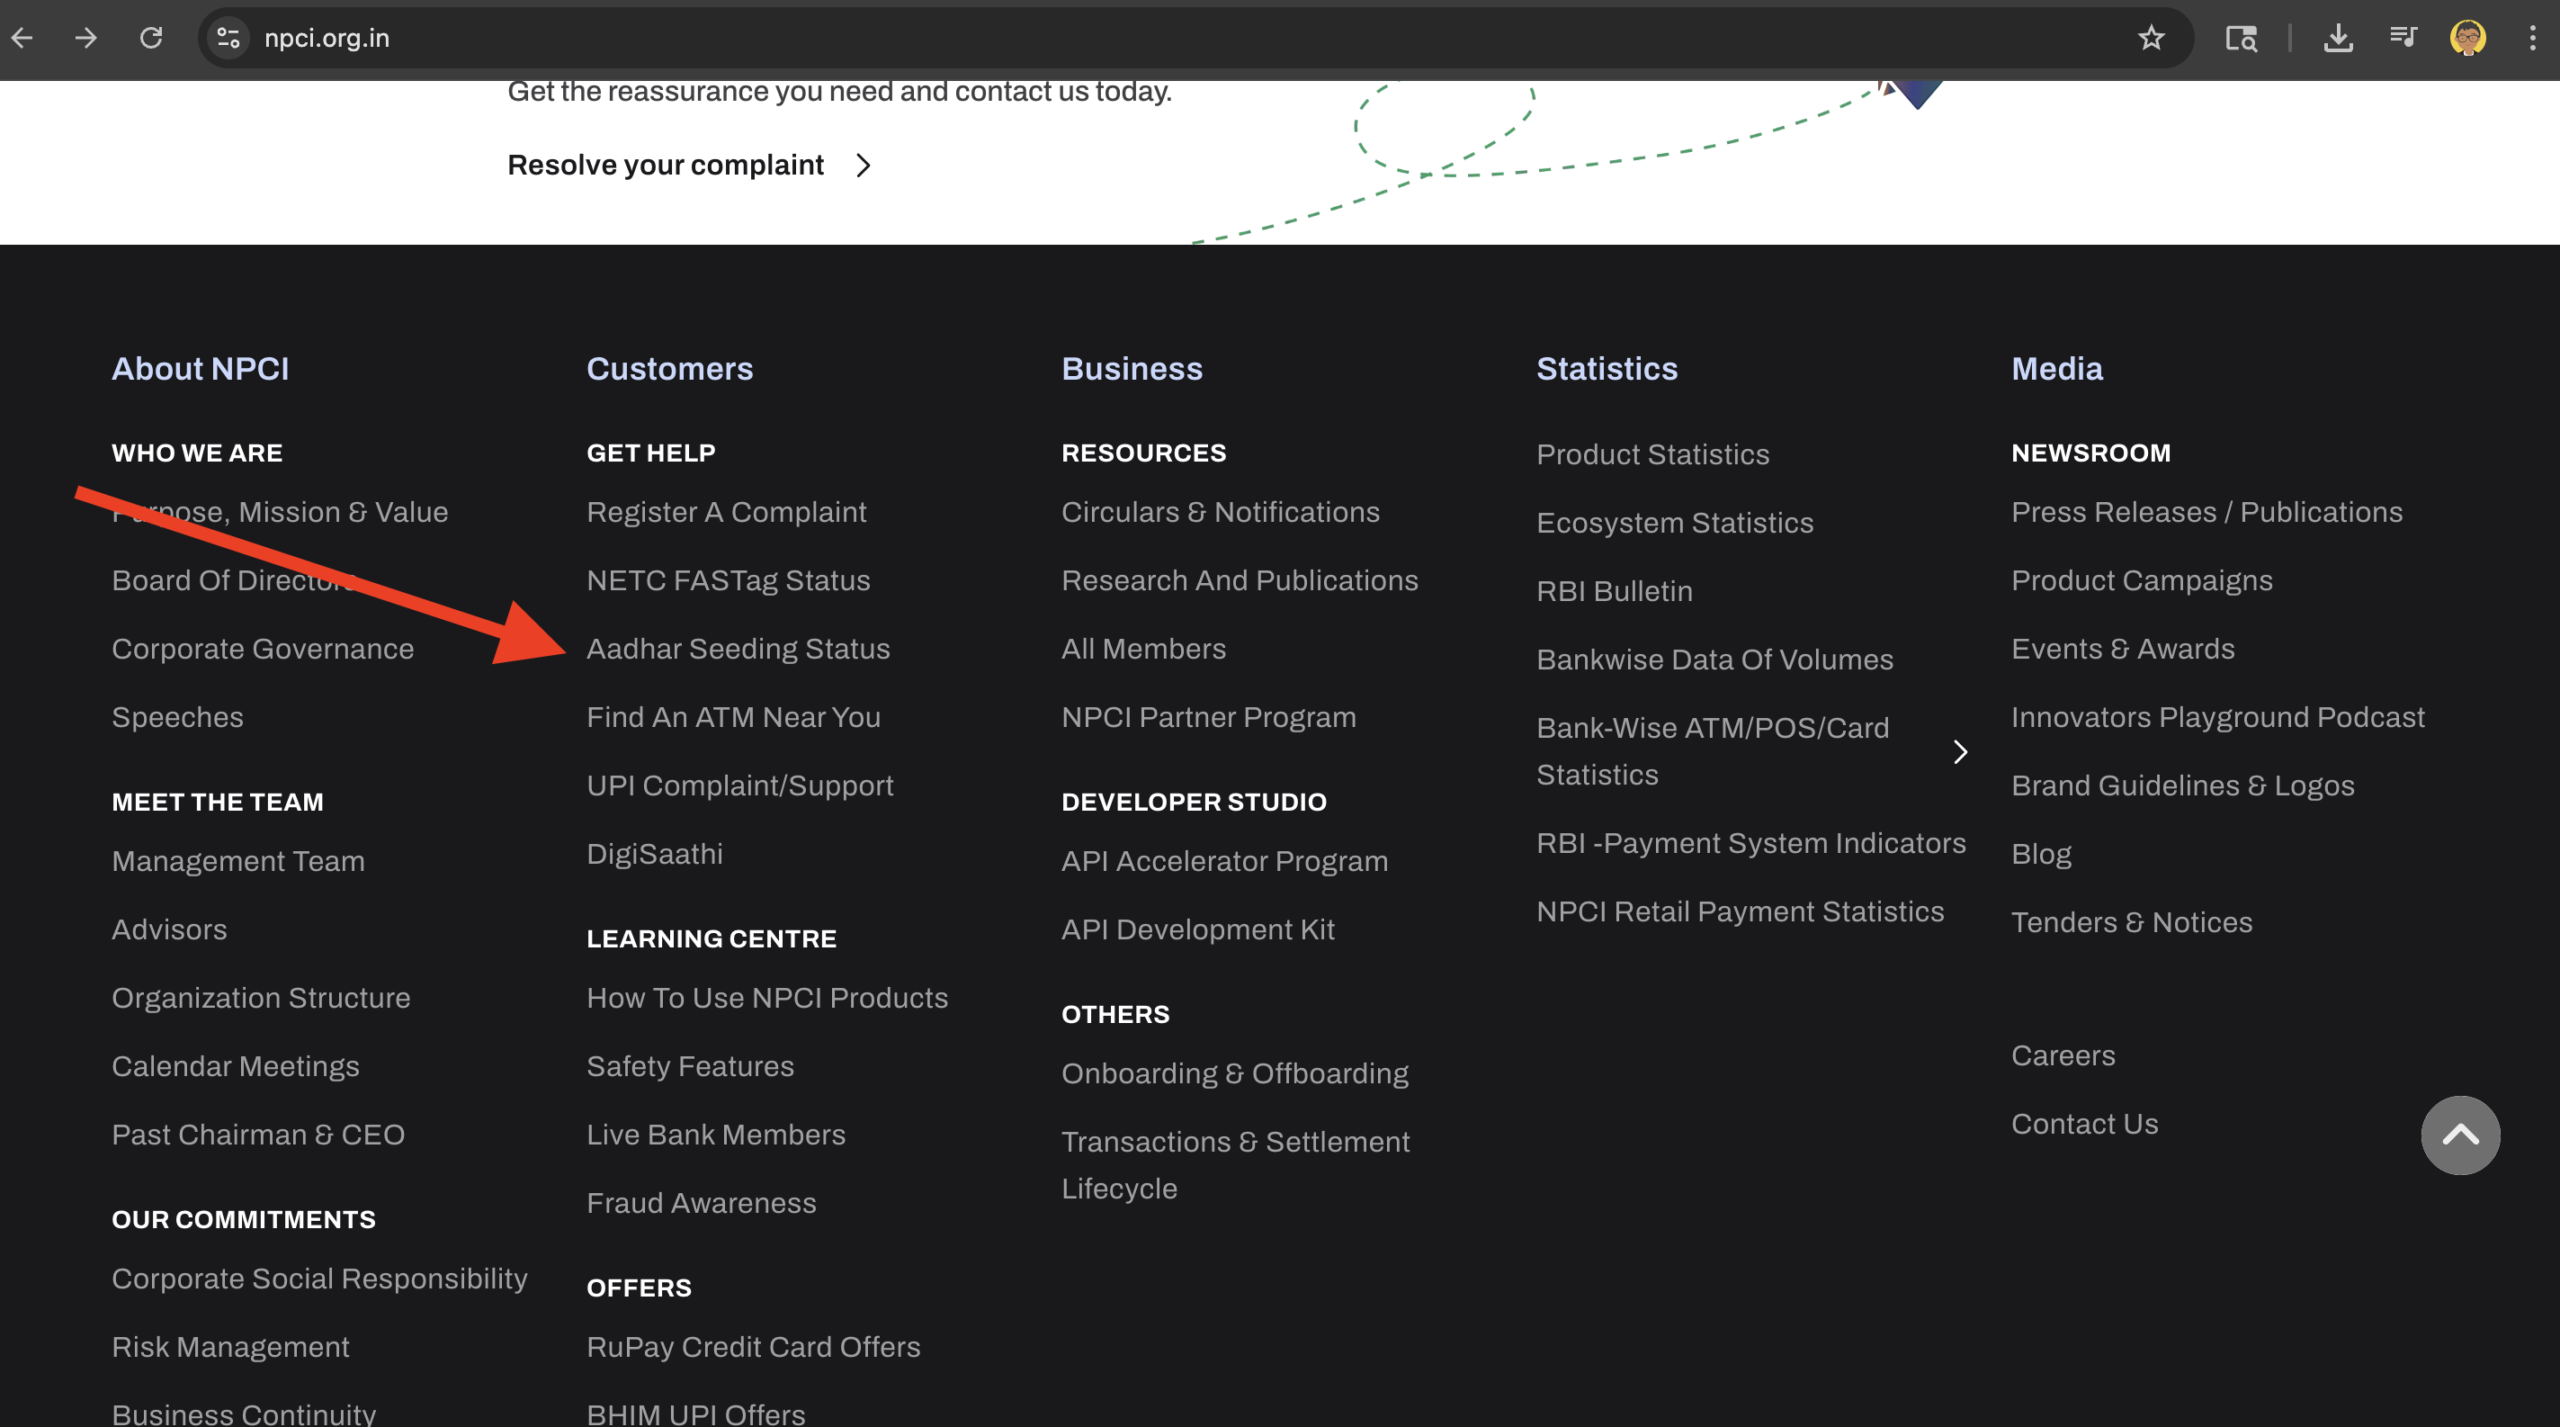Open Safety Features link
Screen dimensions: 2560x1427
click(x=690, y=1066)
